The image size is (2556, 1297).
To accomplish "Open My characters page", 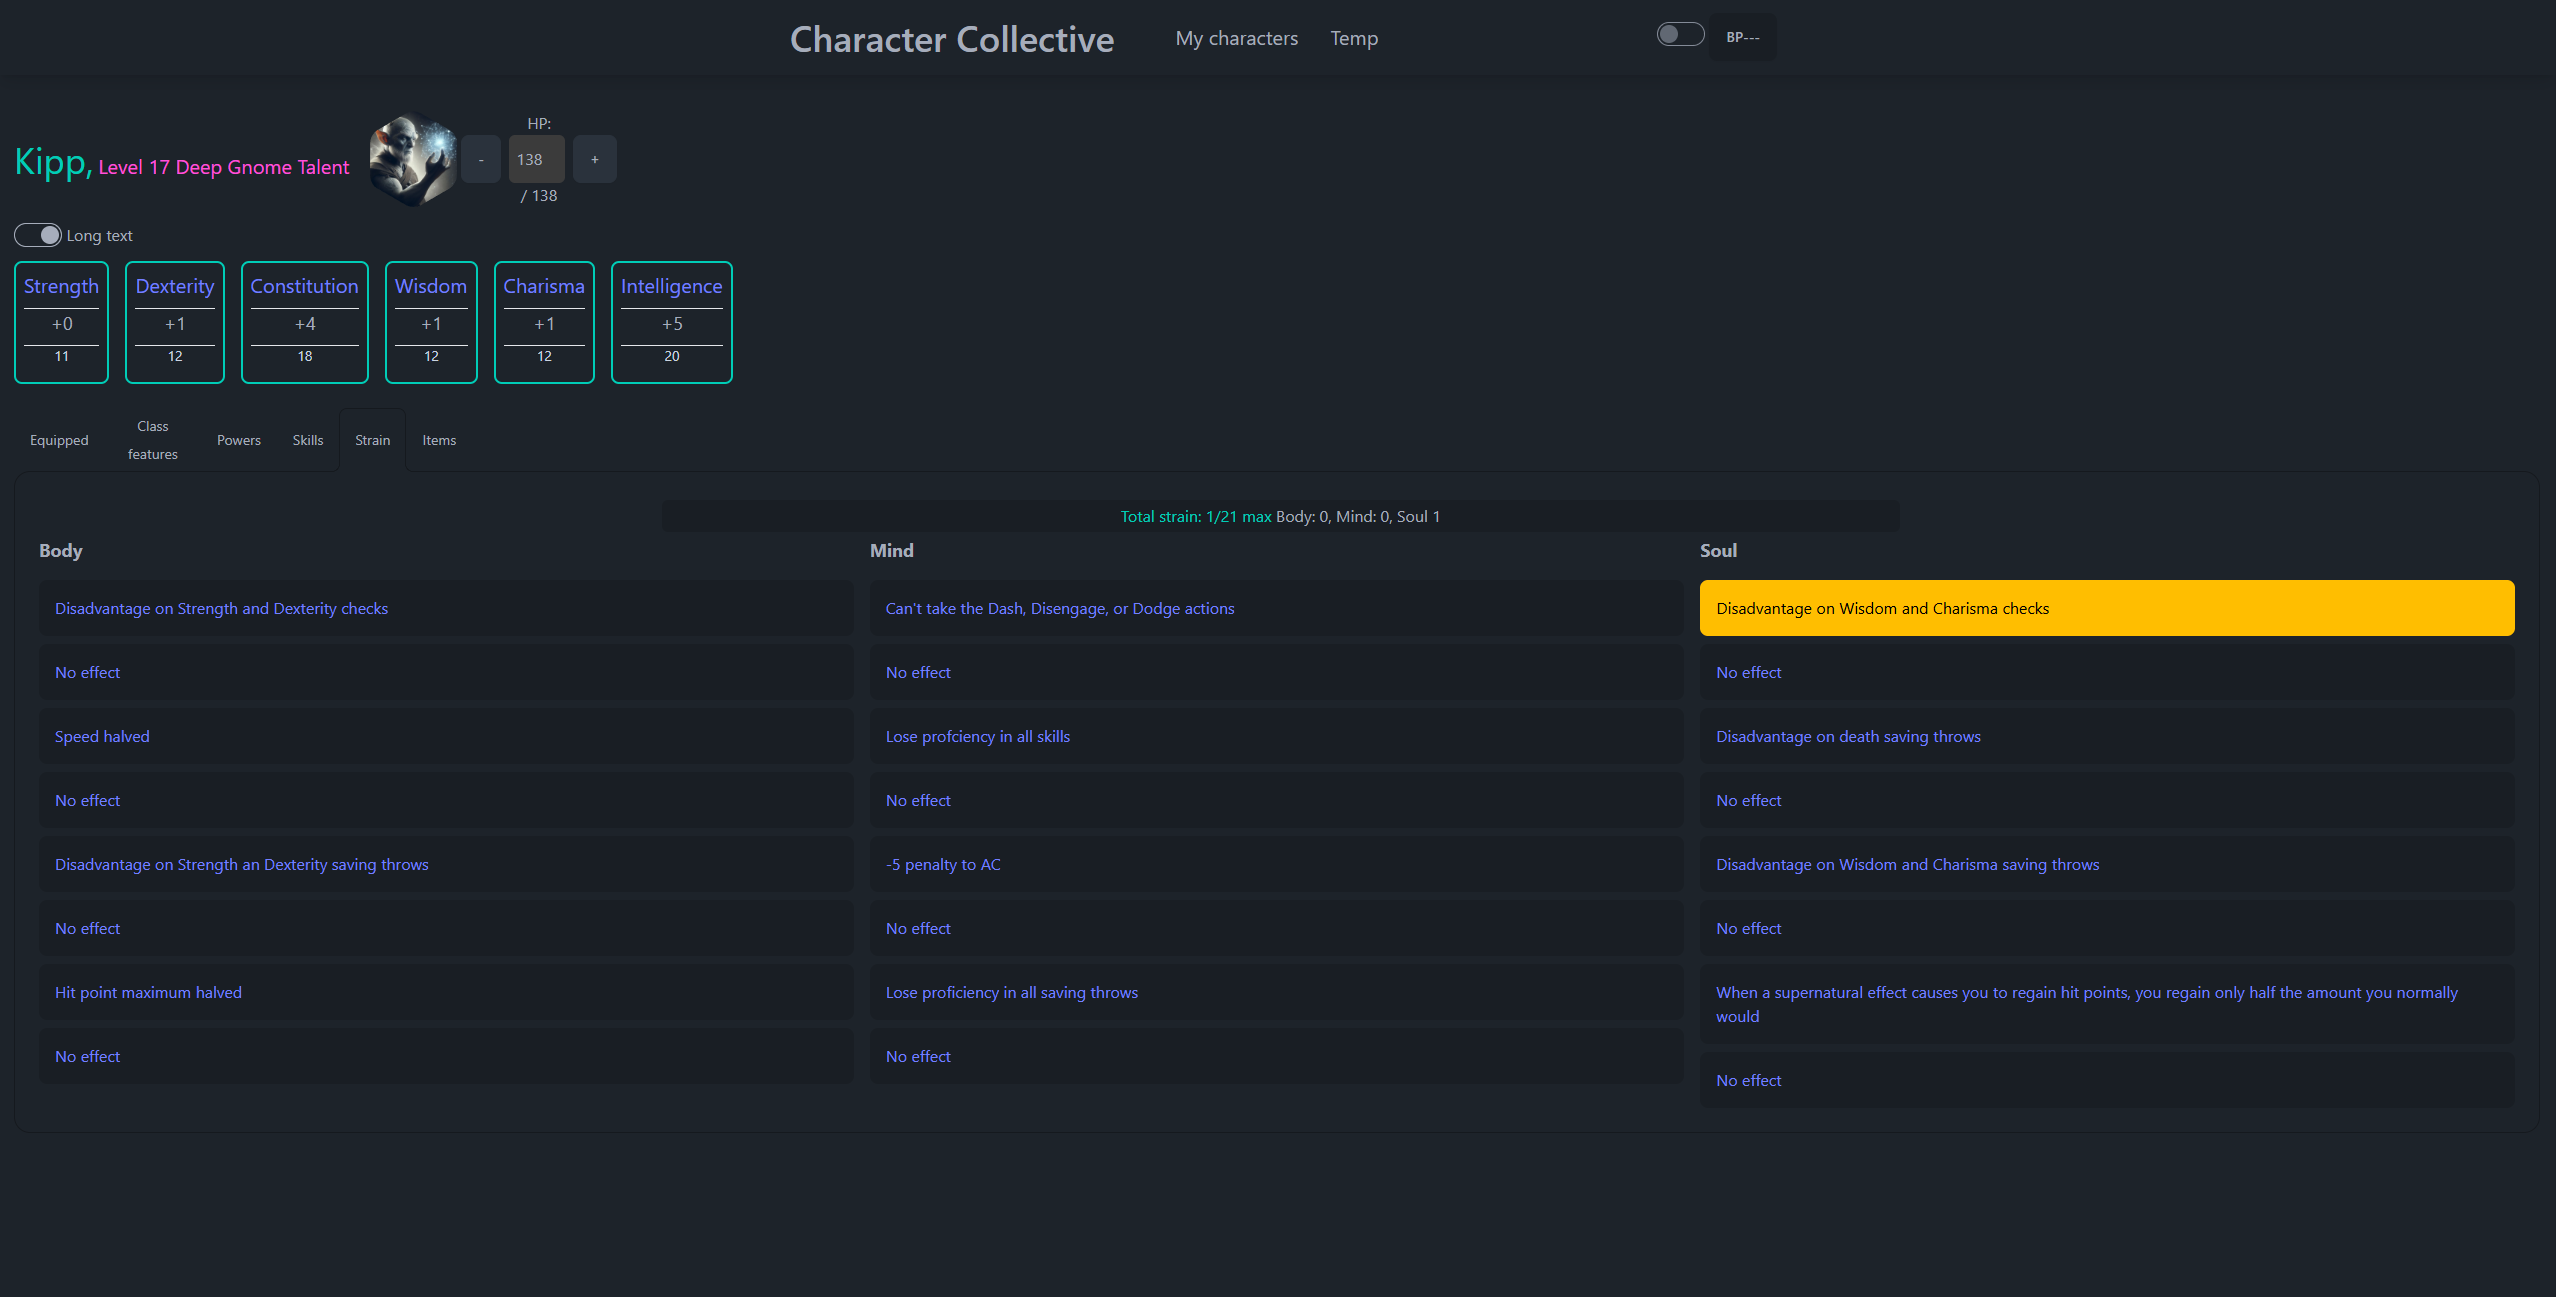I will click(1236, 38).
